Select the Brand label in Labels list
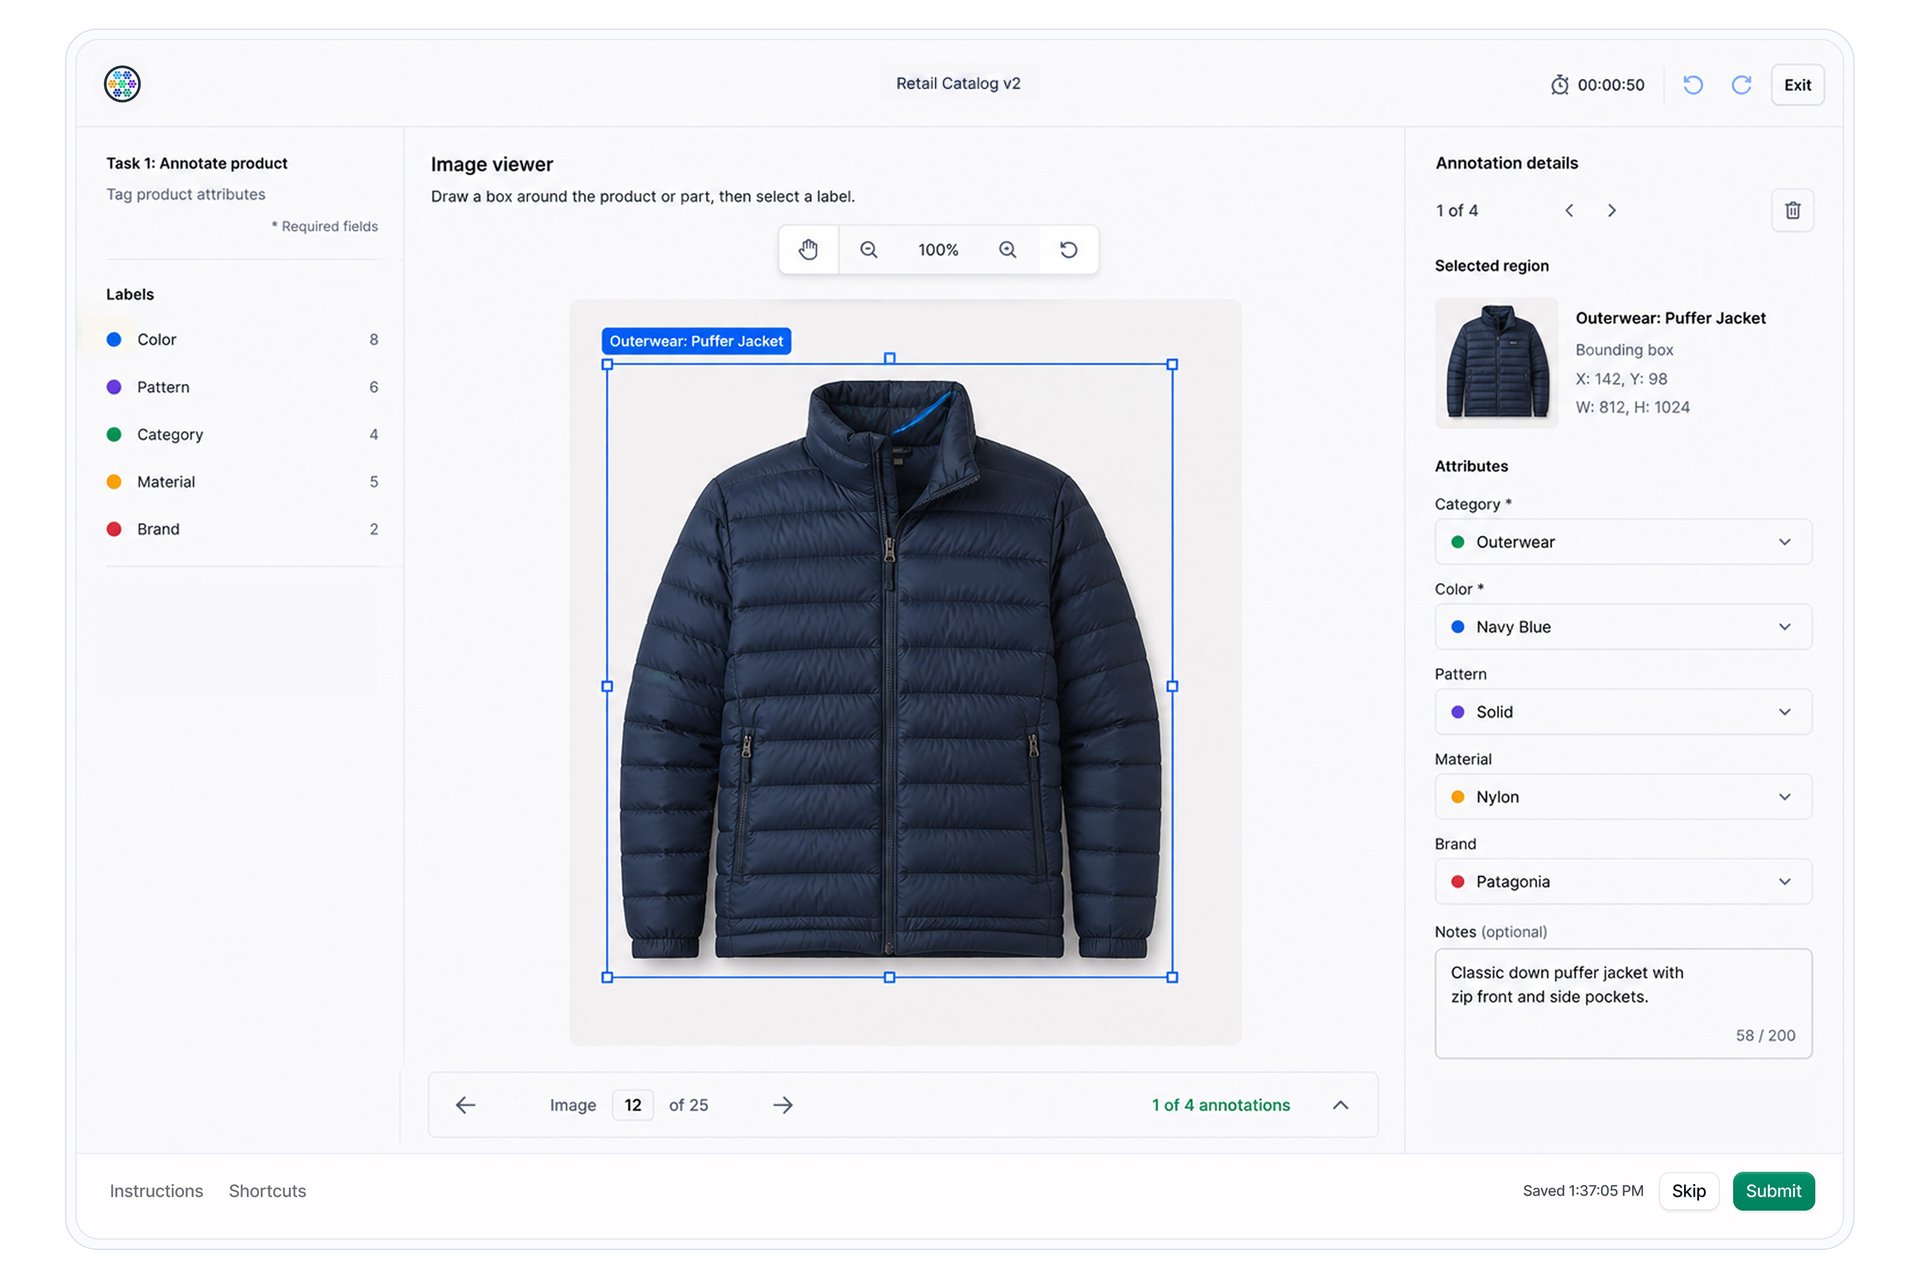1920x1280 pixels. point(242,529)
